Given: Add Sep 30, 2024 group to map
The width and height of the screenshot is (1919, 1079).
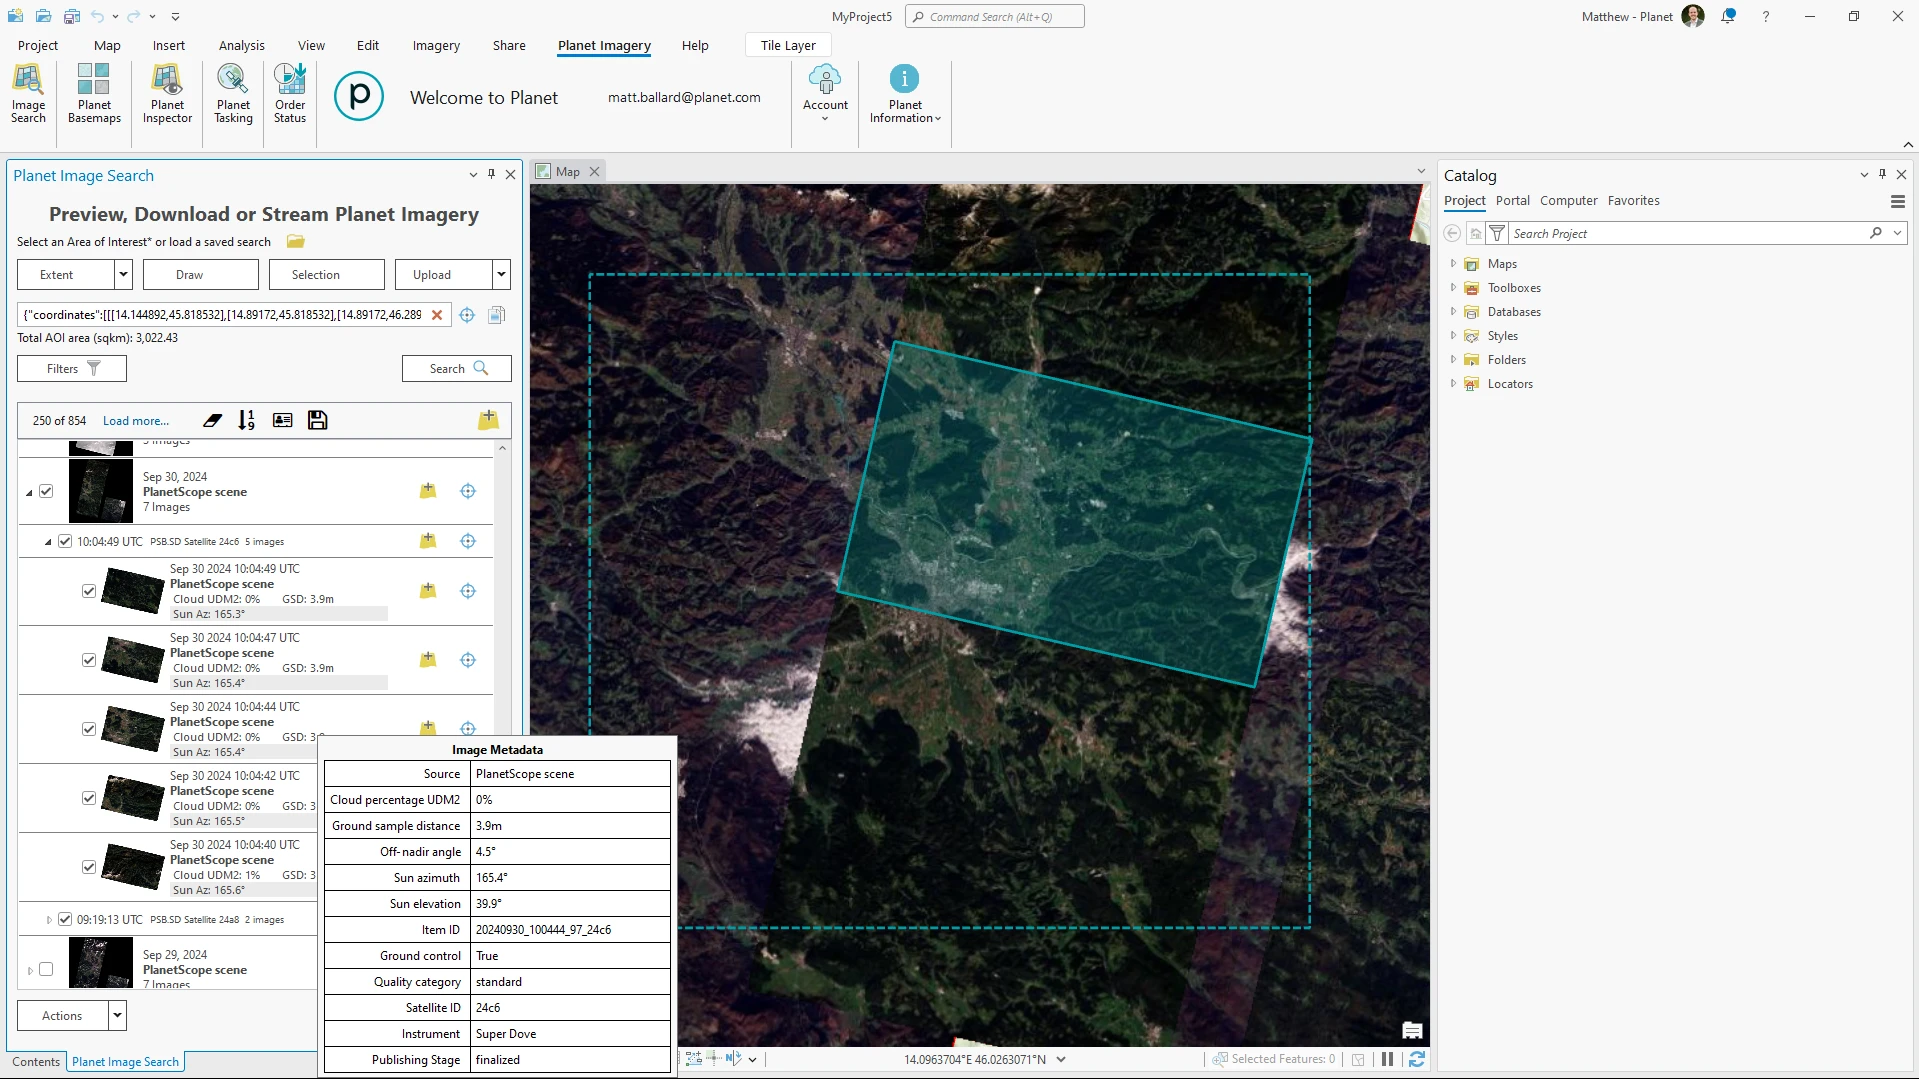Looking at the screenshot, I should coord(428,491).
